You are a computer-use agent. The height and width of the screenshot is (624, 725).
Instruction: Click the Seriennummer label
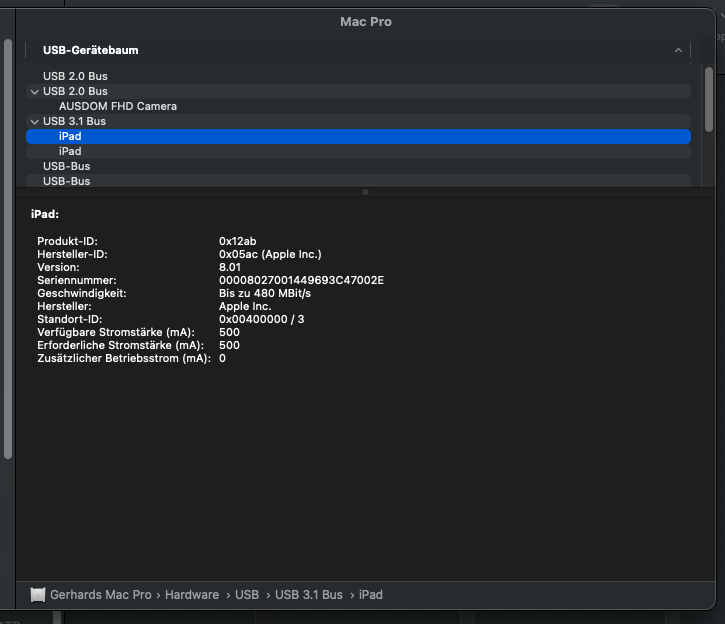point(77,280)
